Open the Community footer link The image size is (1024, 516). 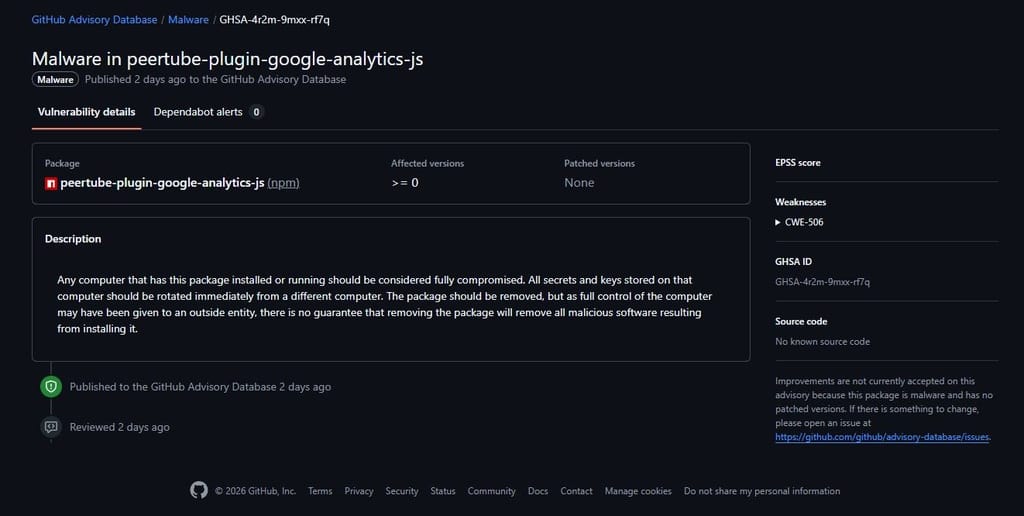[491, 491]
